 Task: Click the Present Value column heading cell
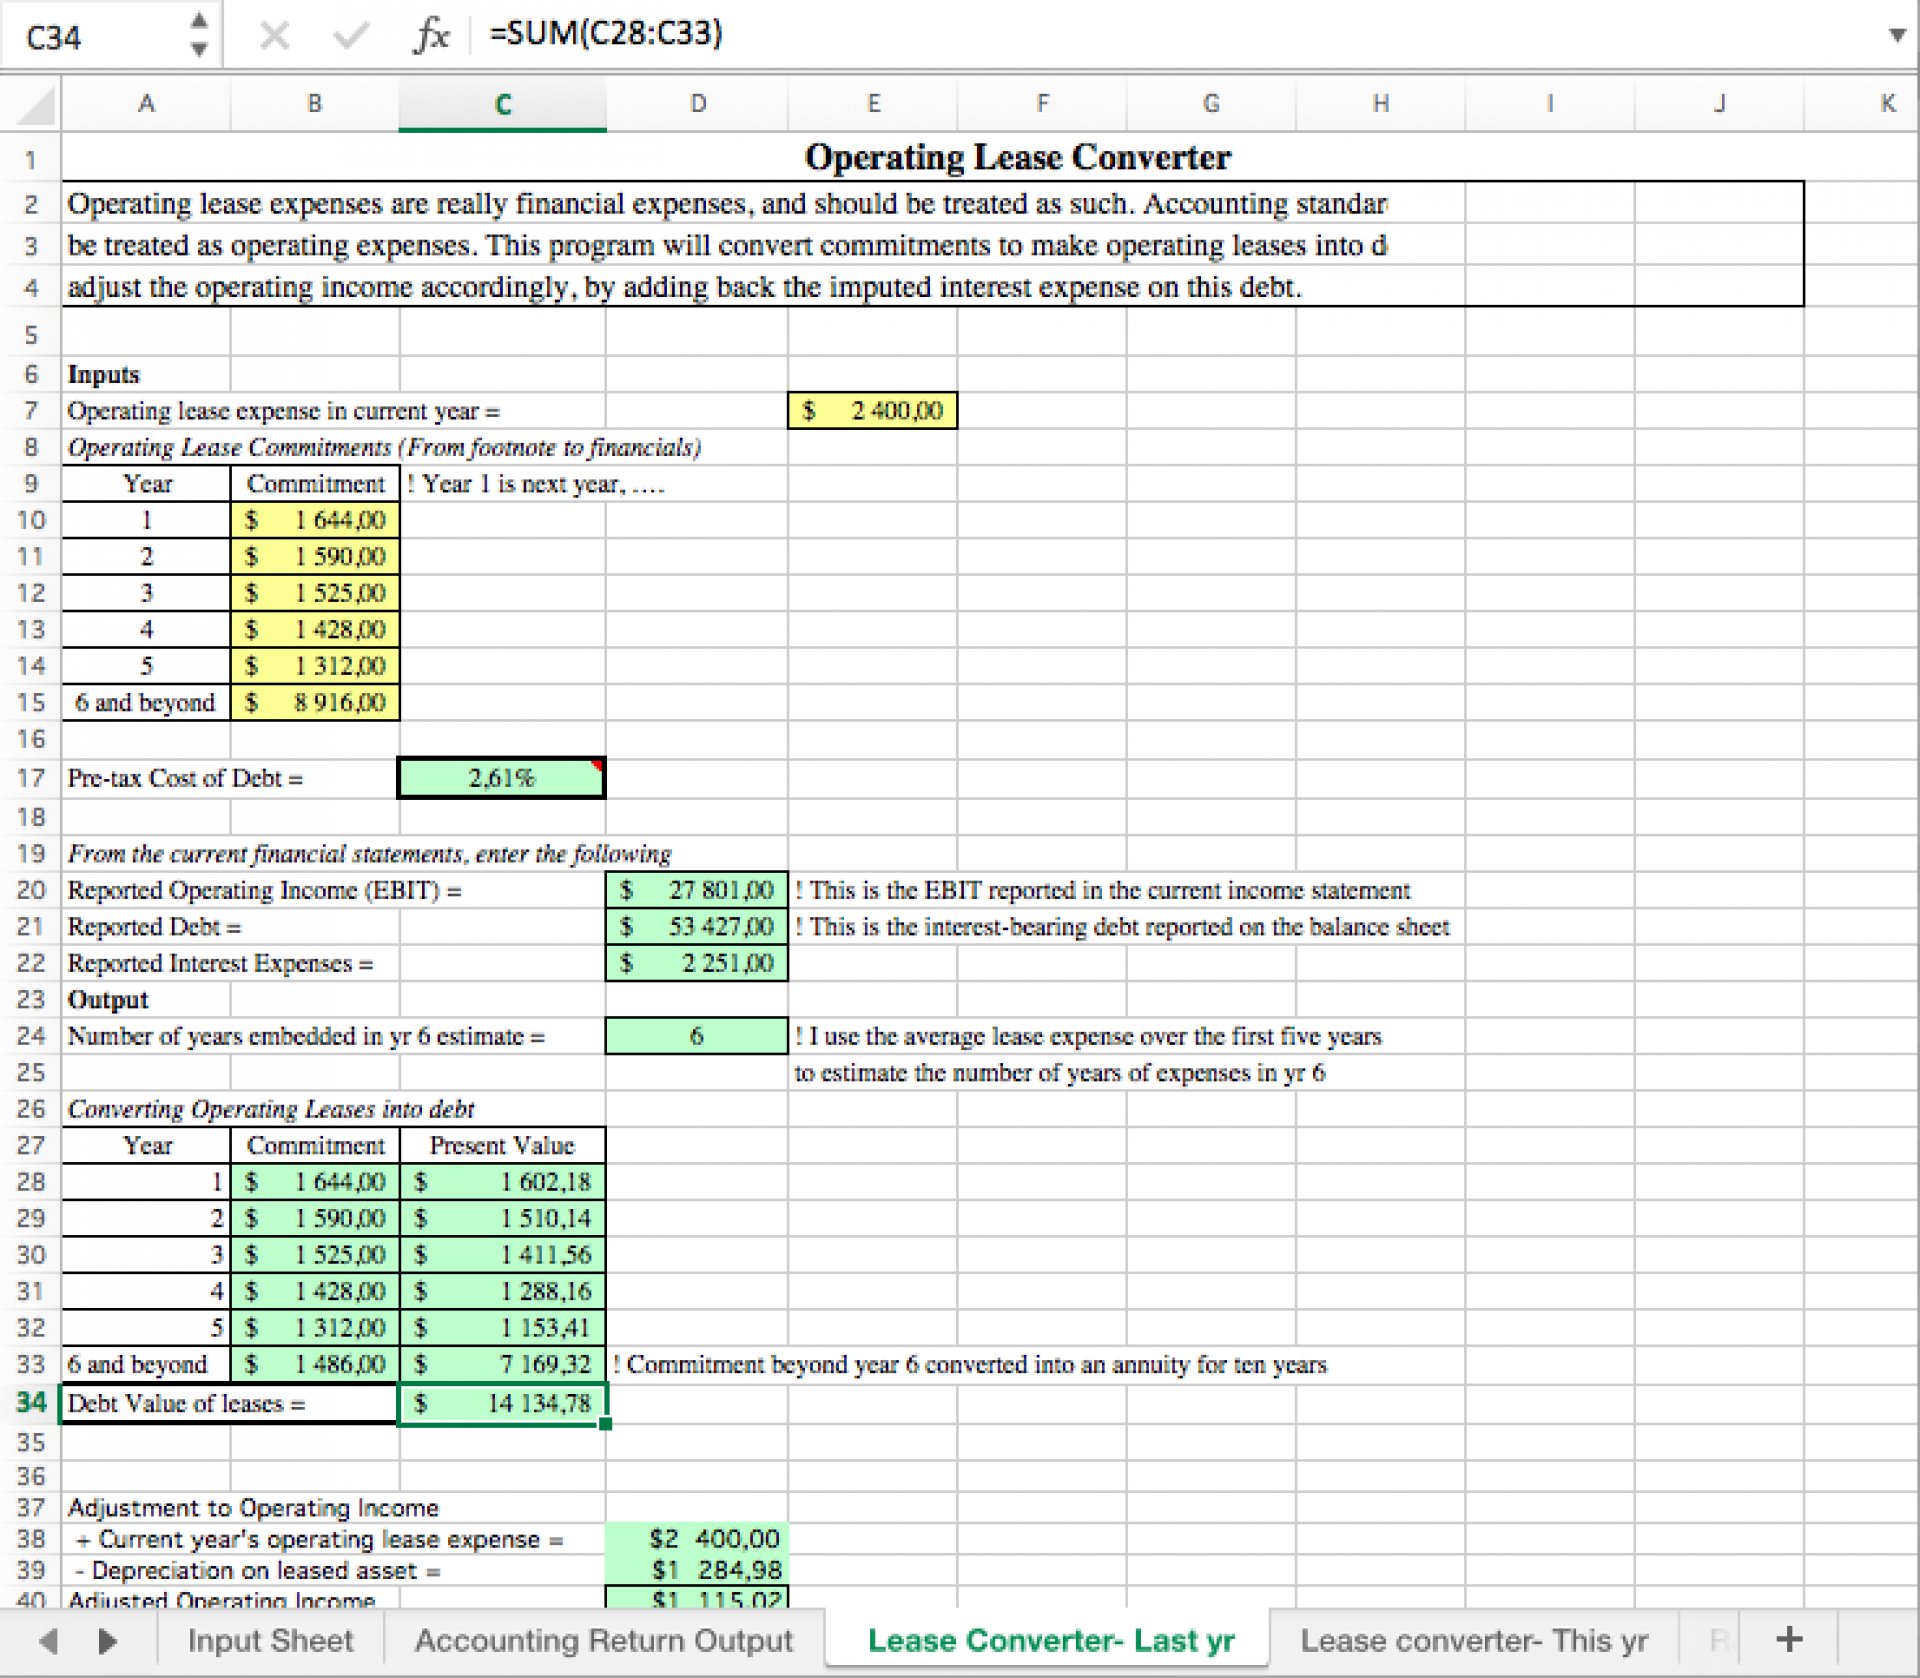click(x=502, y=1145)
